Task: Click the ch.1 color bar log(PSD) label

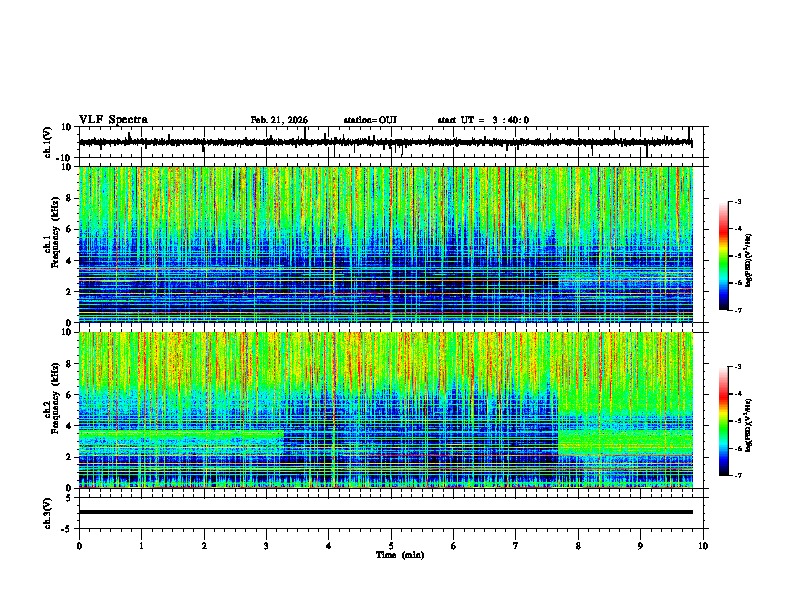Action: pyautogui.click(x=749, y=260)
